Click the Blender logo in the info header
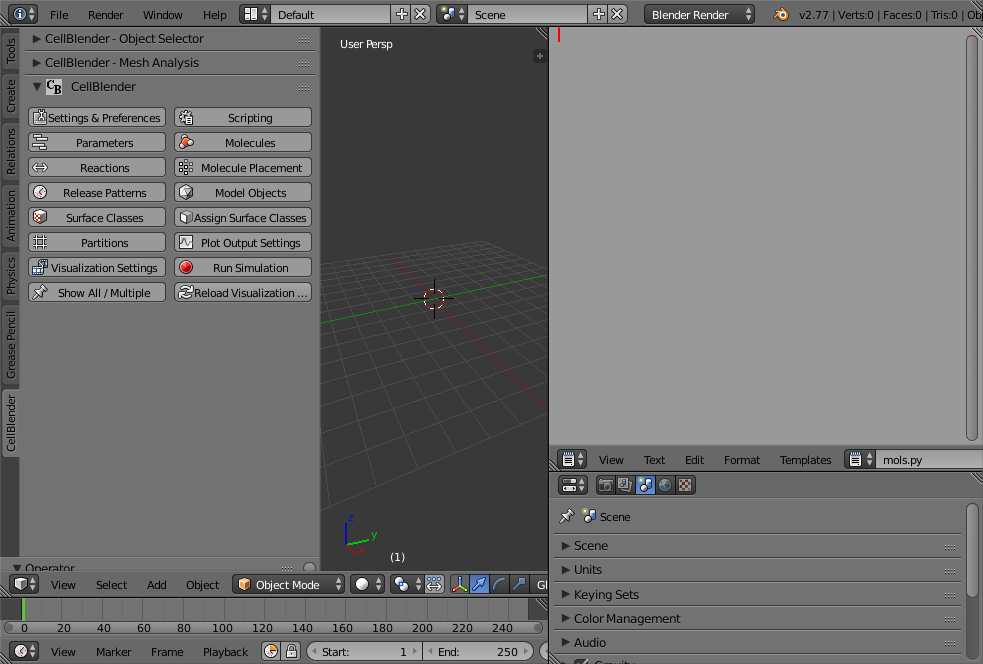 pyautogui.click(x=781, y=14)
